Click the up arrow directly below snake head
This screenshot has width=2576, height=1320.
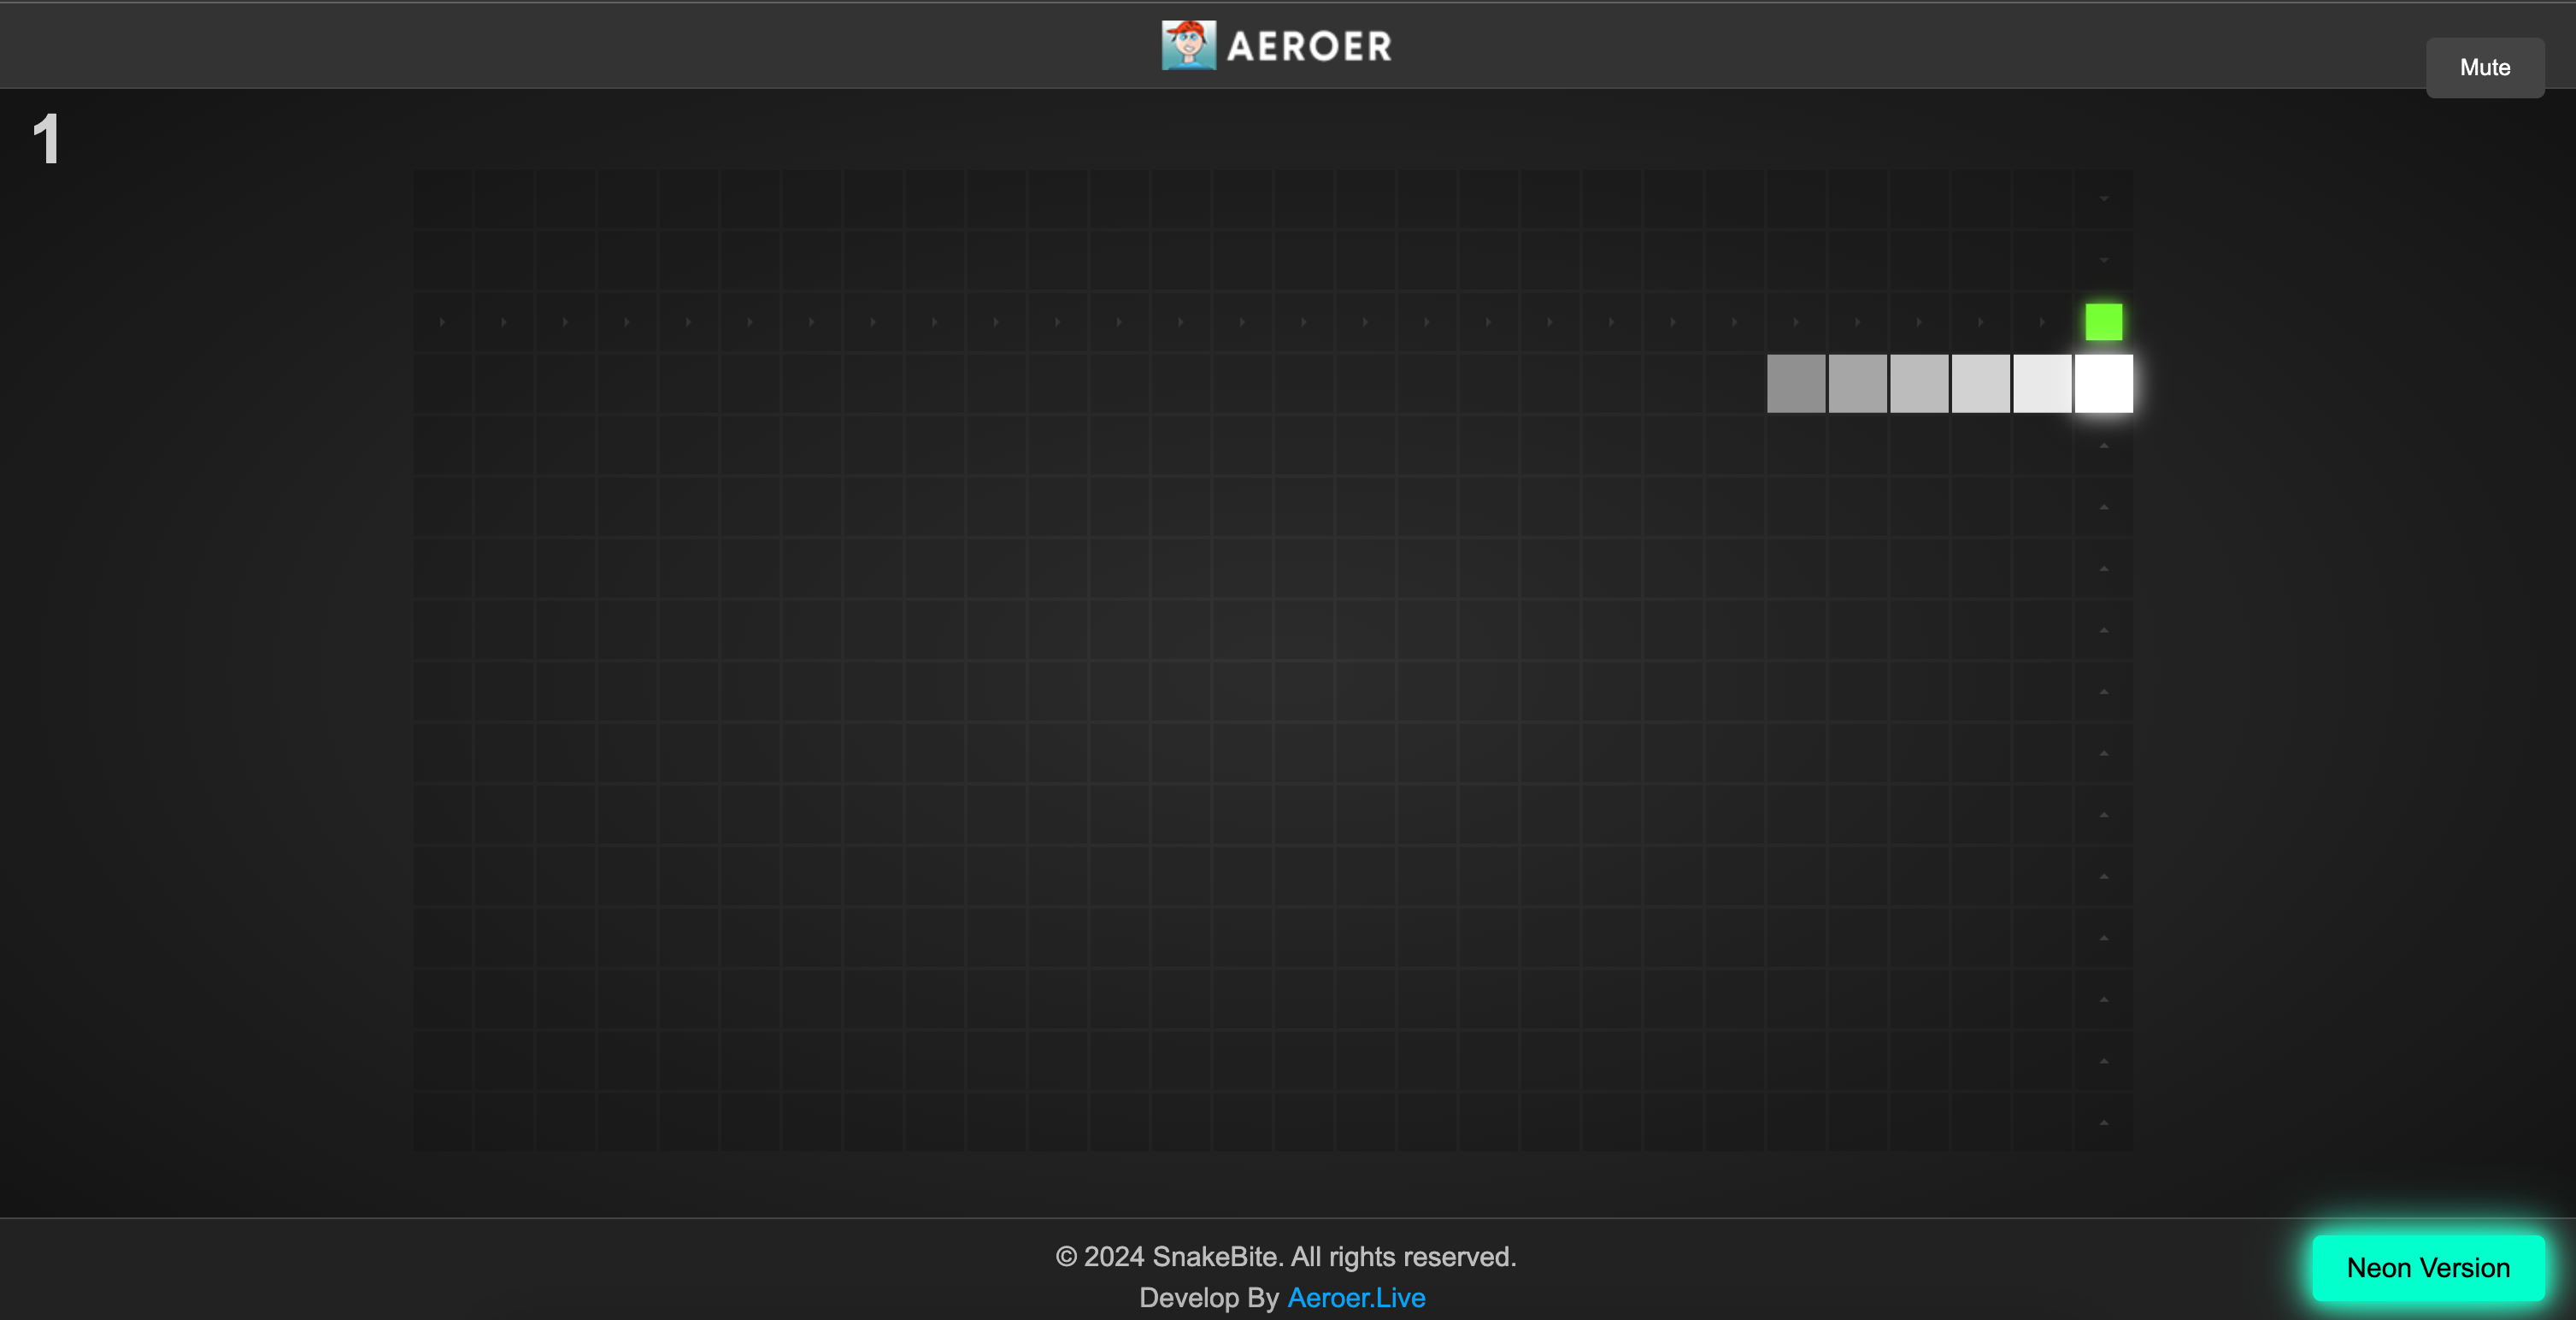[2103, 445]
